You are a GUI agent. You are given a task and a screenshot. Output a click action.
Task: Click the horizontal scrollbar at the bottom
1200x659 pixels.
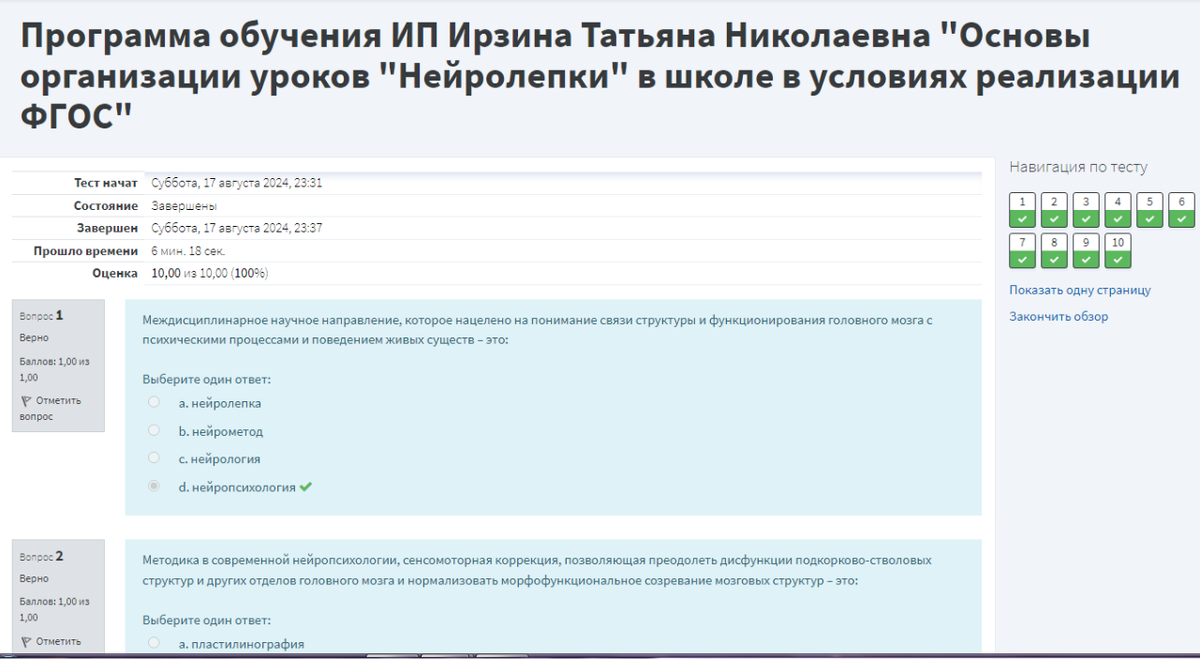[x=600, y=654]
